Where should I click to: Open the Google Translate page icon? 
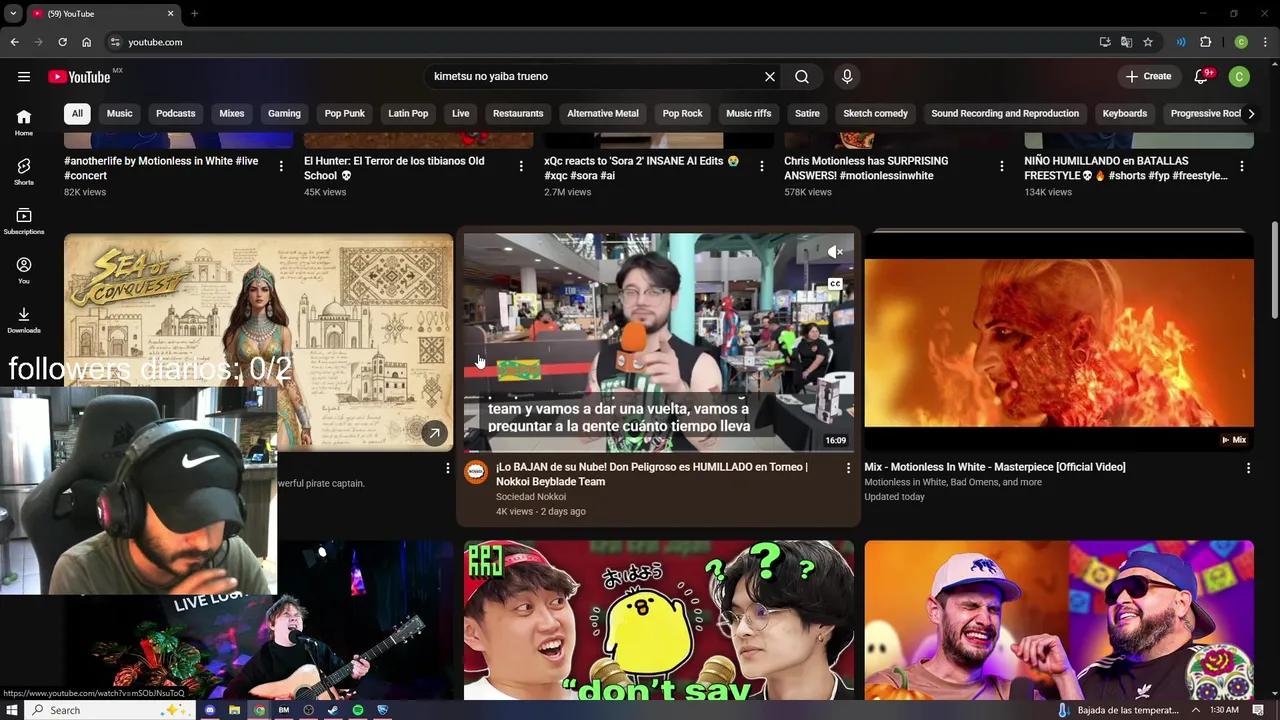pos(1126,42)
